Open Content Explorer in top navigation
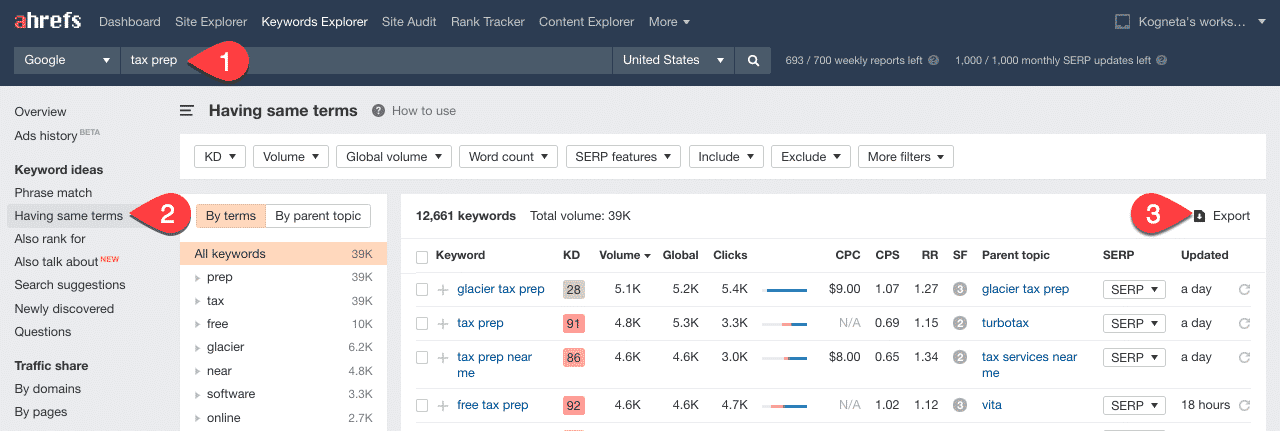This screenshot has width=1280, height=431. 586,21
